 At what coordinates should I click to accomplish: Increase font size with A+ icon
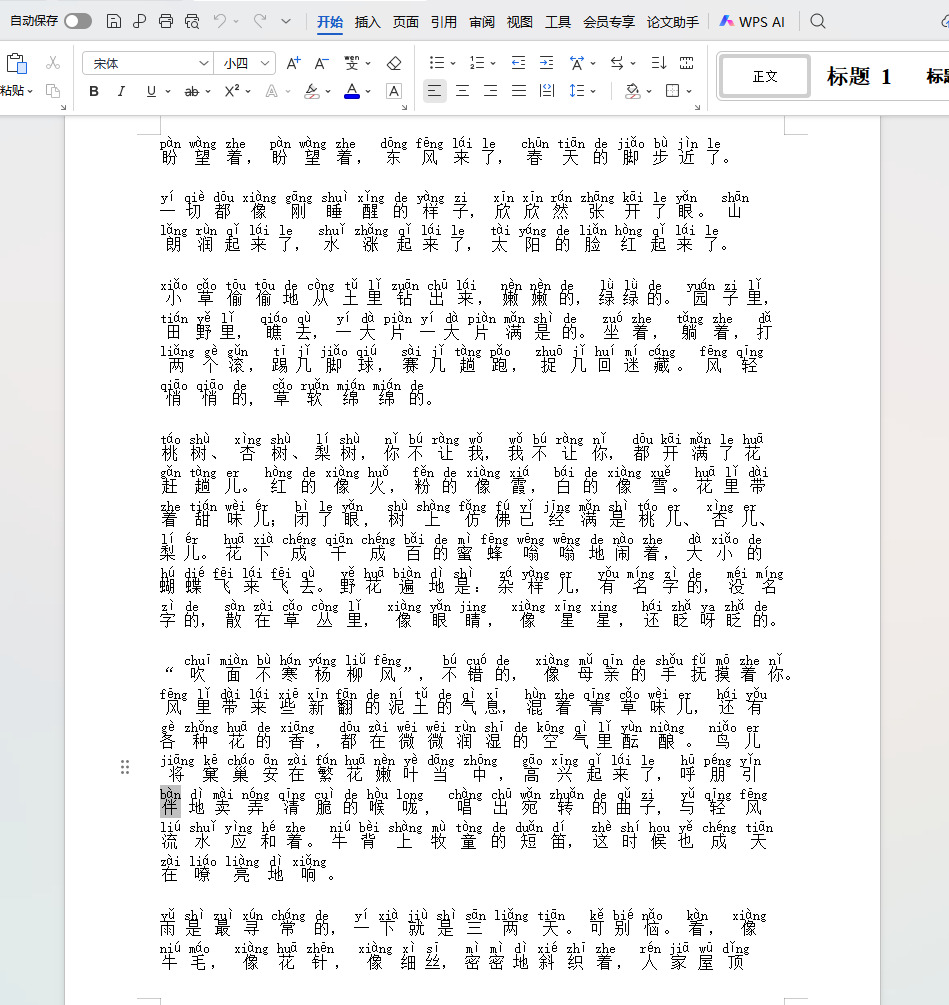pos(293,63)
